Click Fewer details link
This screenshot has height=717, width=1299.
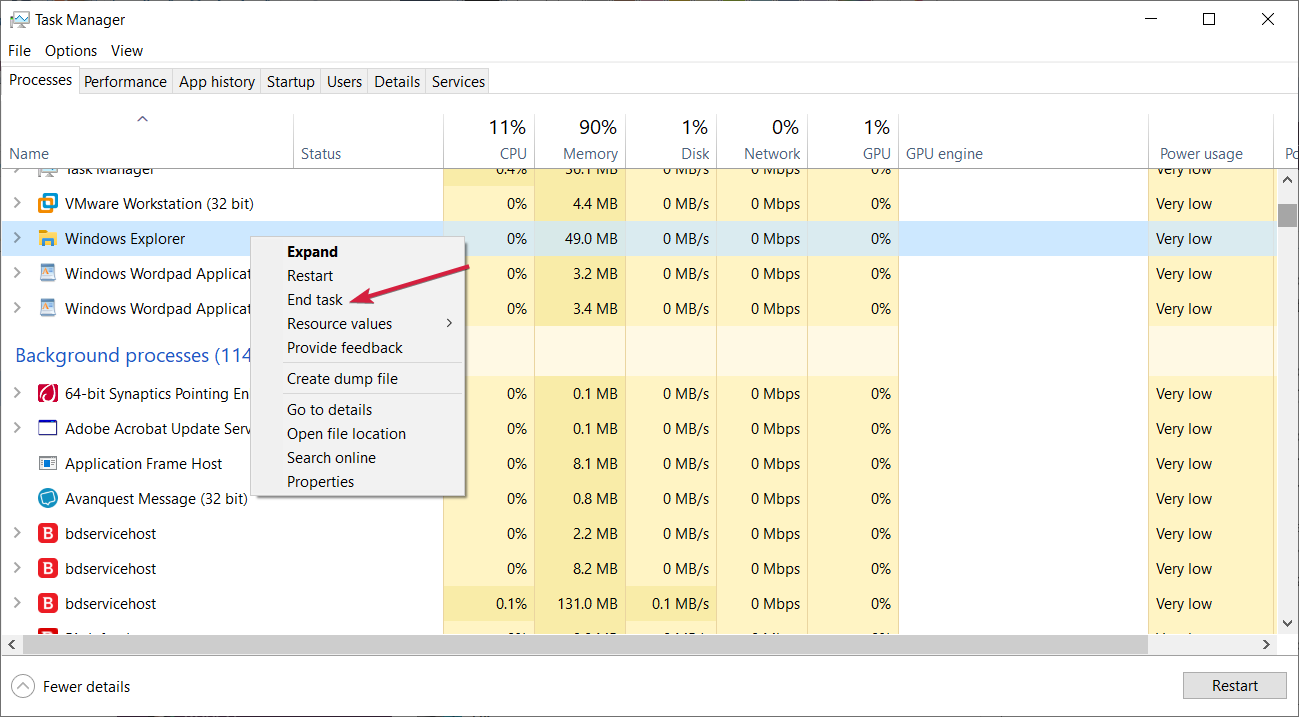tap(86, 687)
